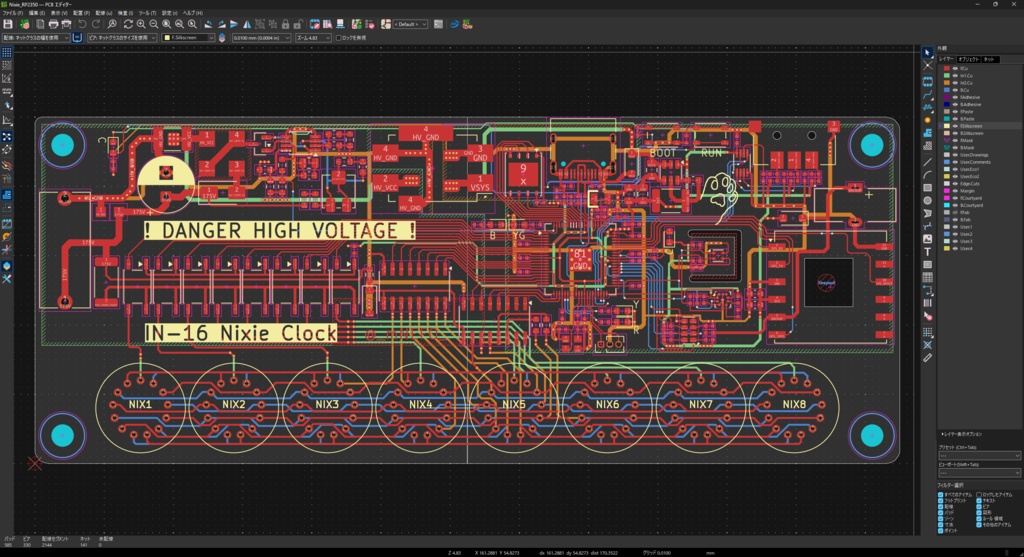The image size is (1024, 557).
Task: Hide the In1.Cu layer
Action: coord(955,76)
